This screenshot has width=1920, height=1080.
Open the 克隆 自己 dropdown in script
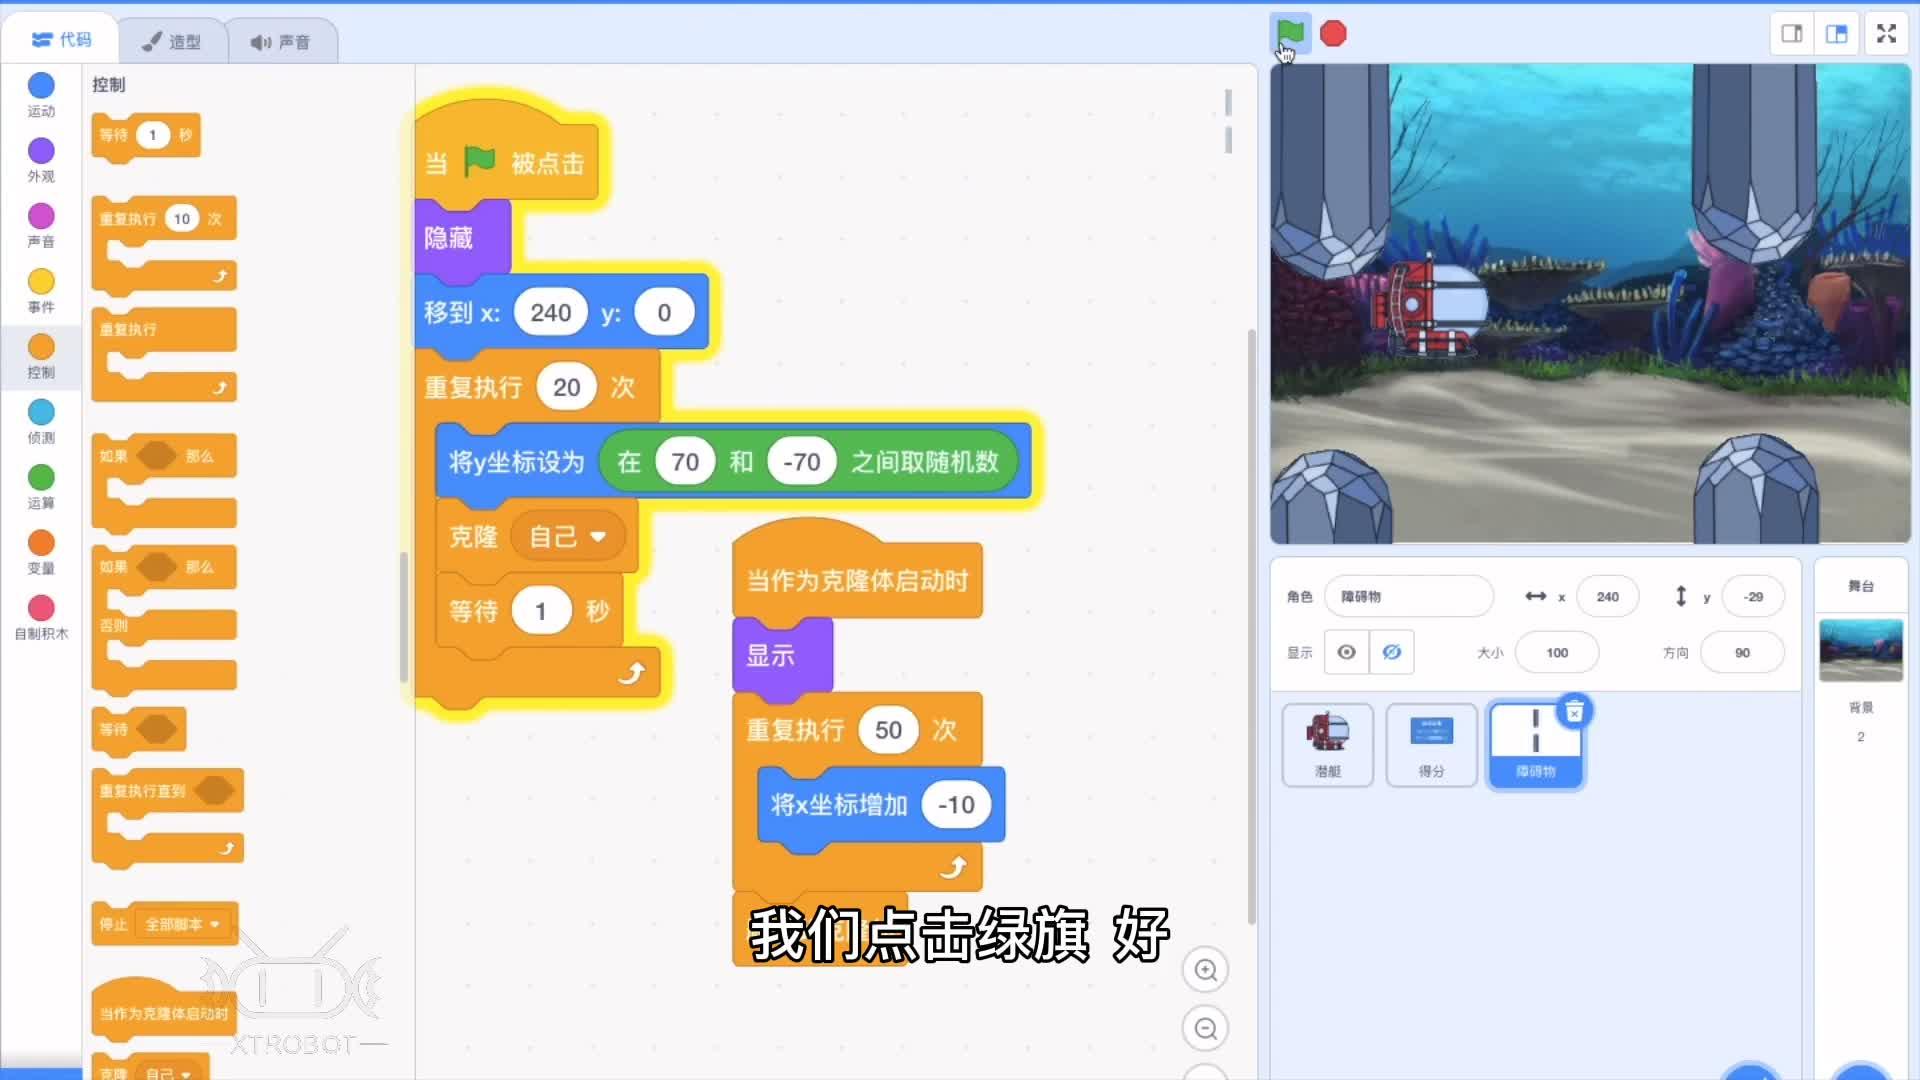567,537
